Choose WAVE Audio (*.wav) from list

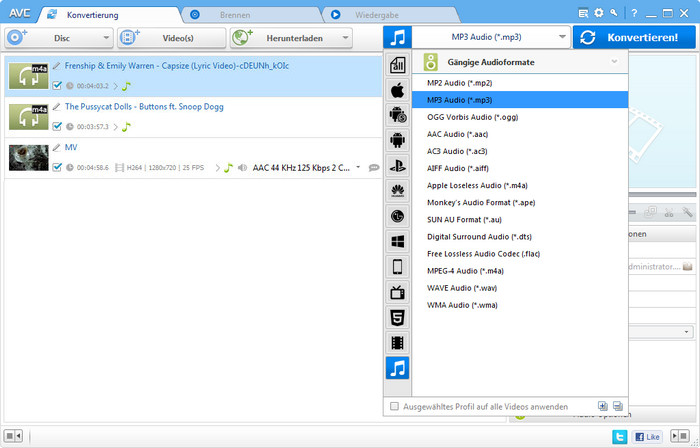click(x=462, y=288)
